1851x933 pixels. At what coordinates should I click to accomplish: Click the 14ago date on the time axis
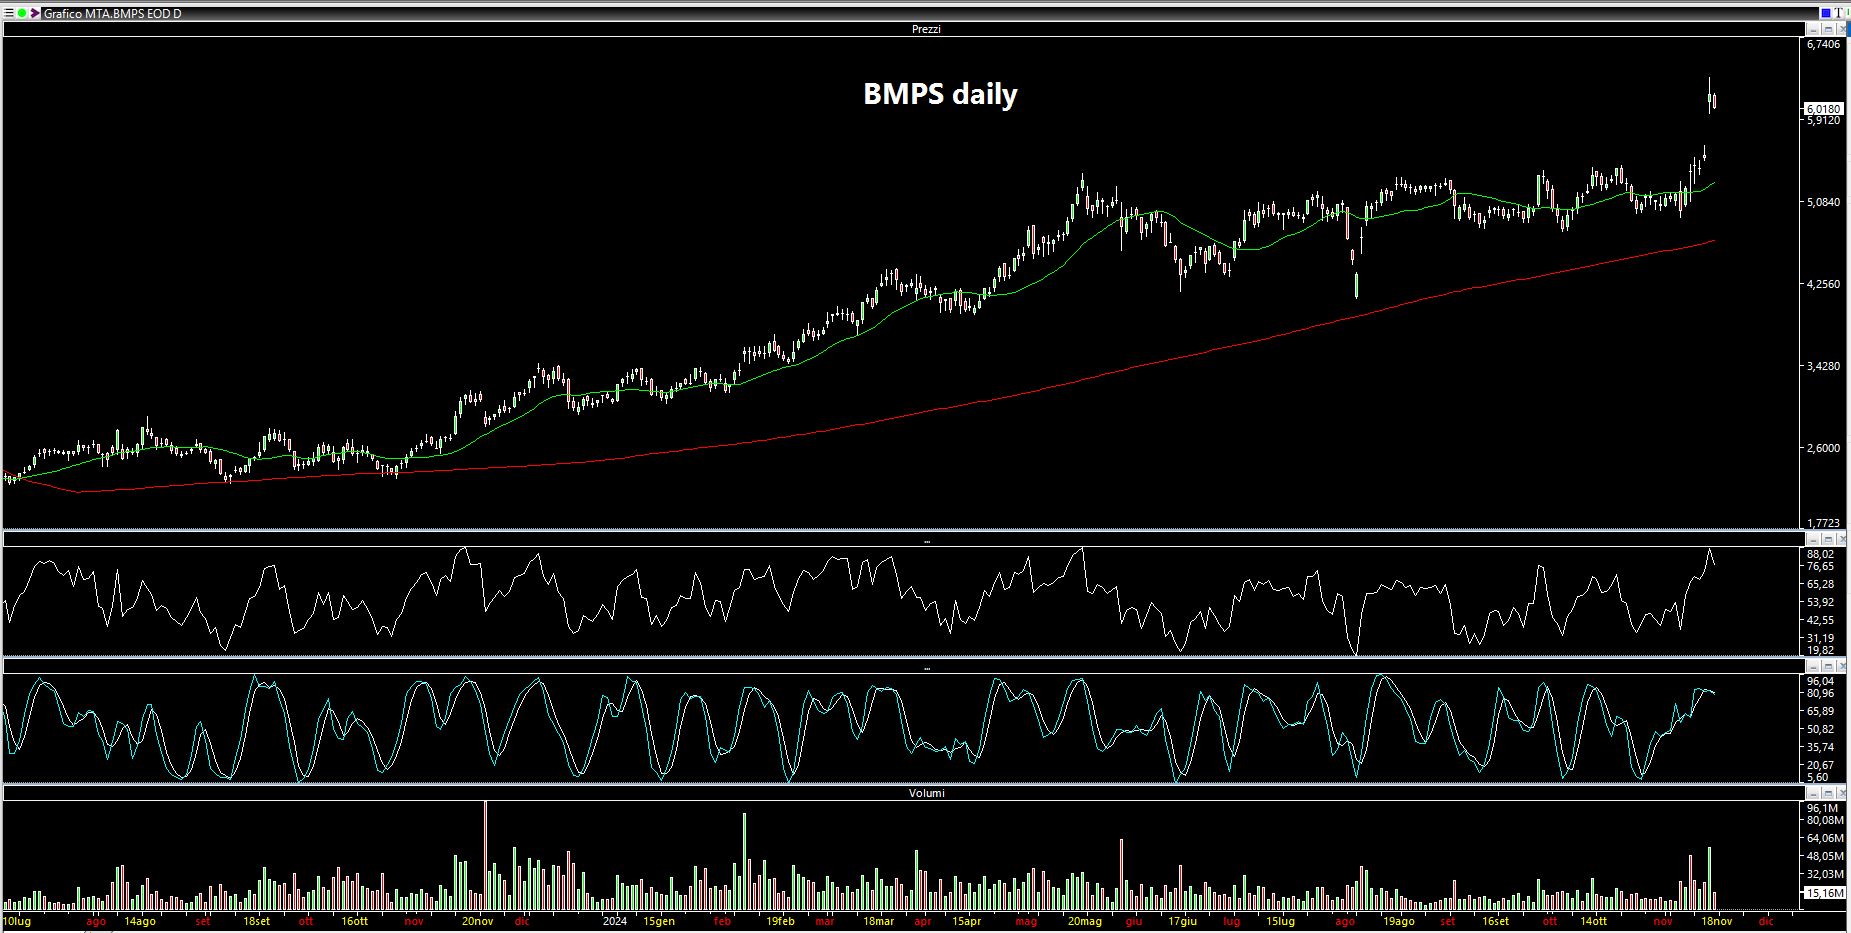(x=139, y=921)
